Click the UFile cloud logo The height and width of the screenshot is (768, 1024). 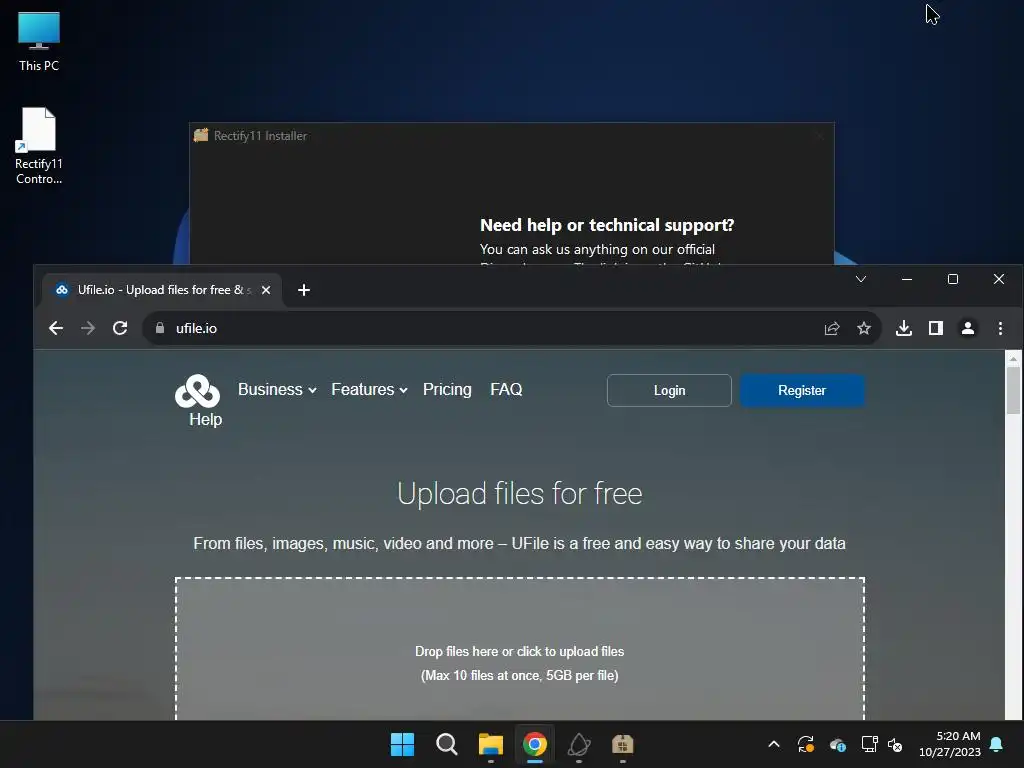197,391
